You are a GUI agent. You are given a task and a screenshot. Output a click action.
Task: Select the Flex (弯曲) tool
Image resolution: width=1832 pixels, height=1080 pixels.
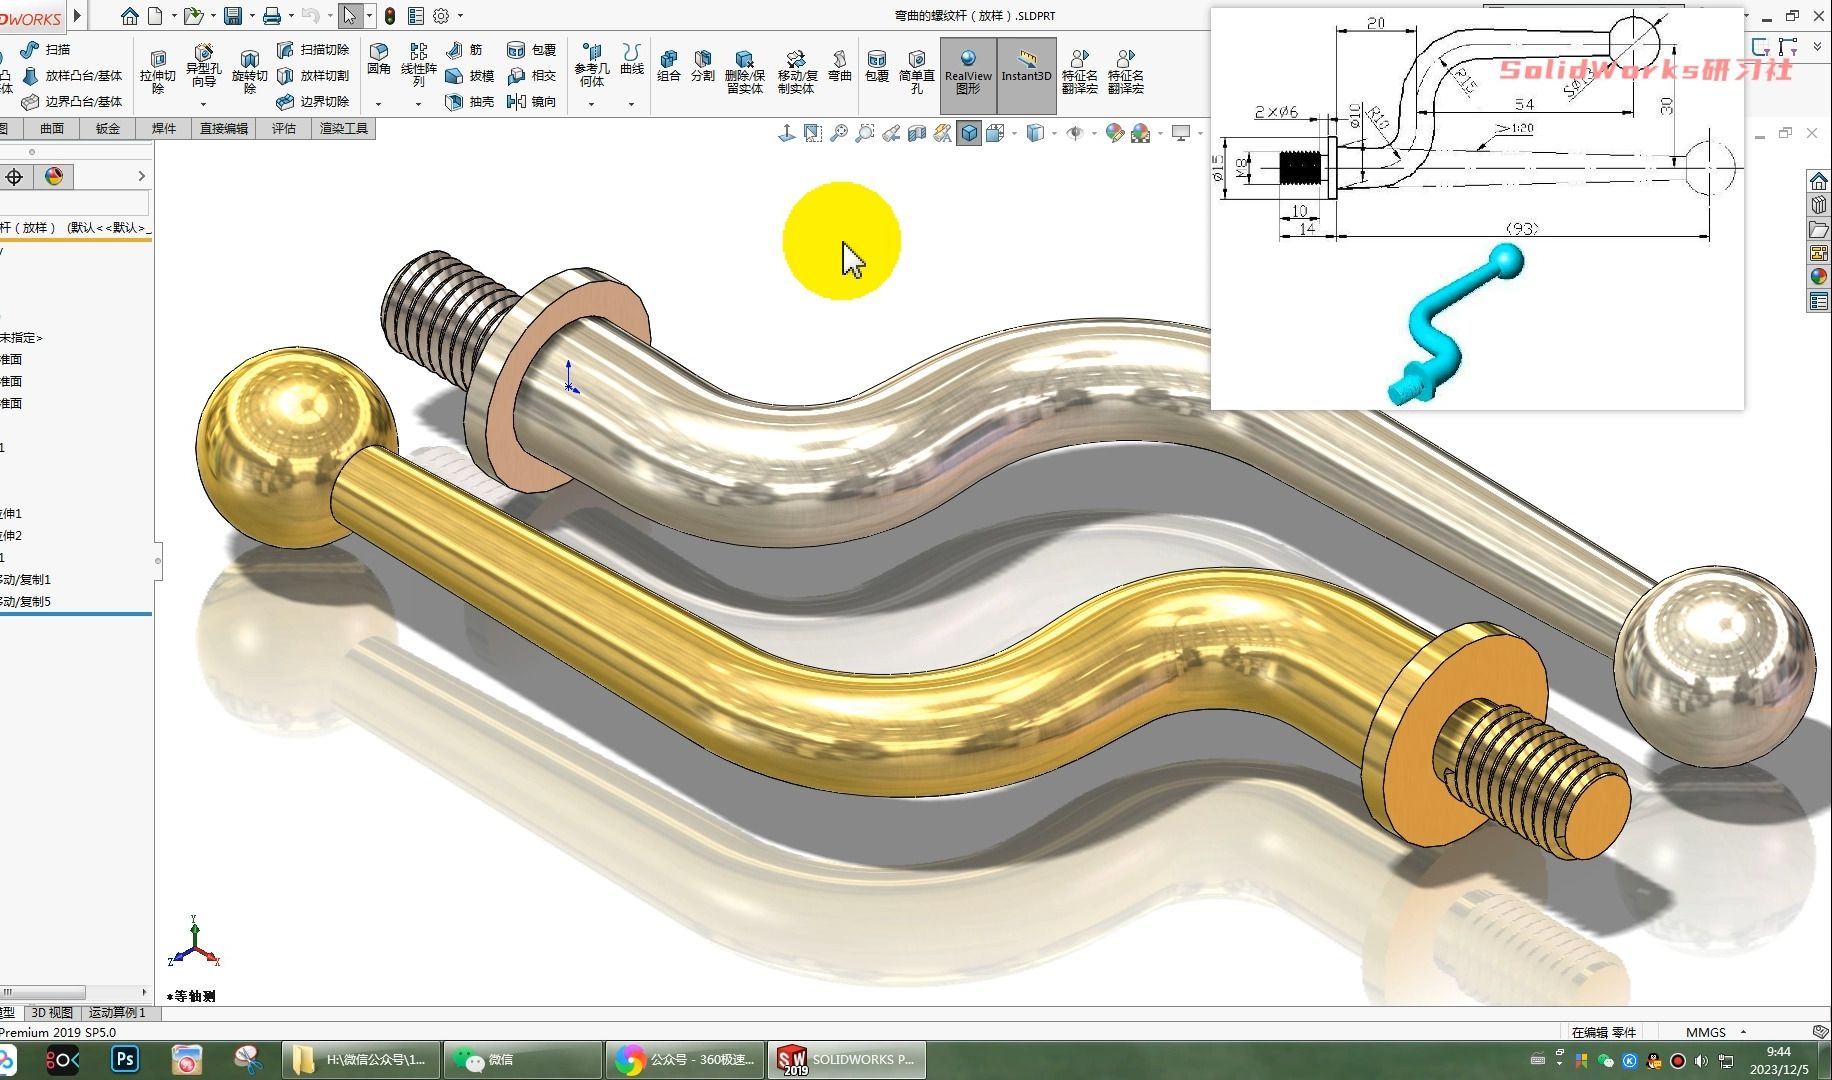[x=840, y=65]
